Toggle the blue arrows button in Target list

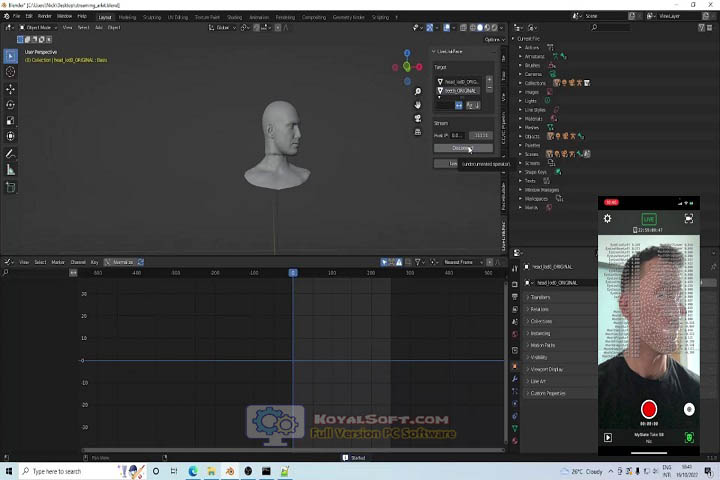click(459, 106)
